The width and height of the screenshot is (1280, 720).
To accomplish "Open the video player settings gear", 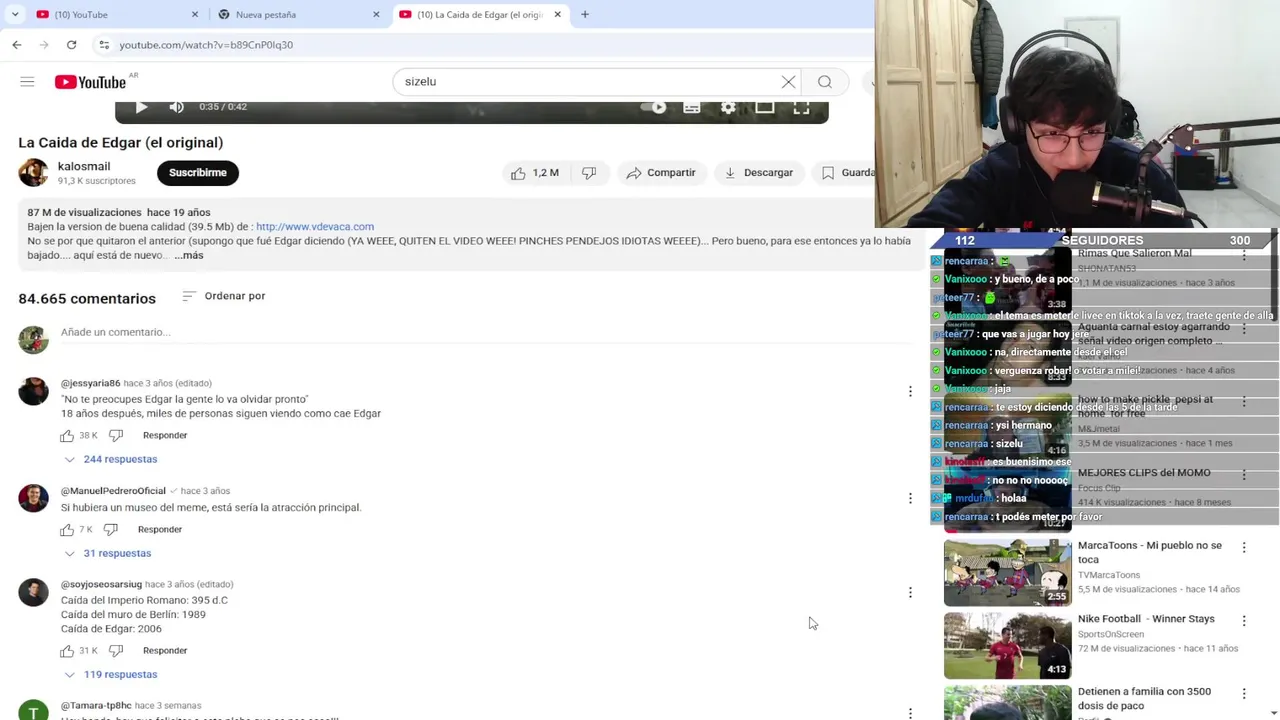I will coord(728,107).
